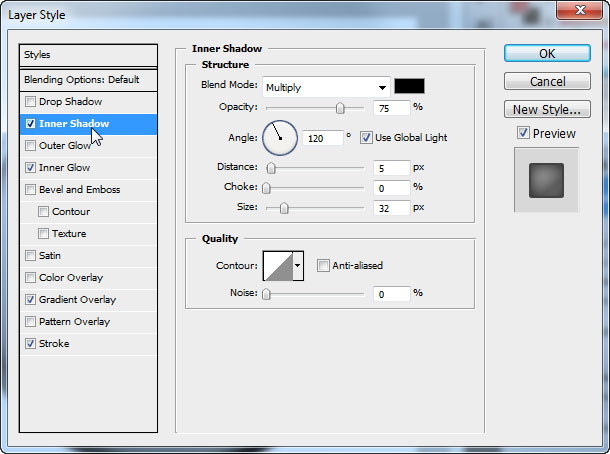Uncheck the Preview checkbox

pyautogui.click(x=523, y=134)
